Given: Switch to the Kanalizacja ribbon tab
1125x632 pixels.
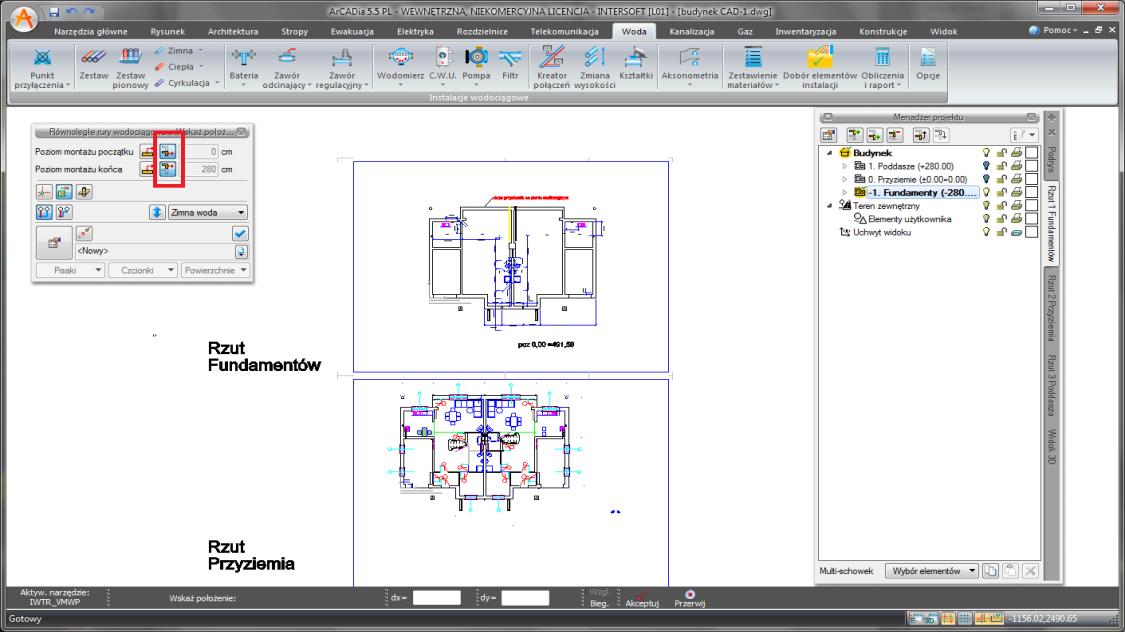Looking at the screenshot, I should [x=692, y=32].
